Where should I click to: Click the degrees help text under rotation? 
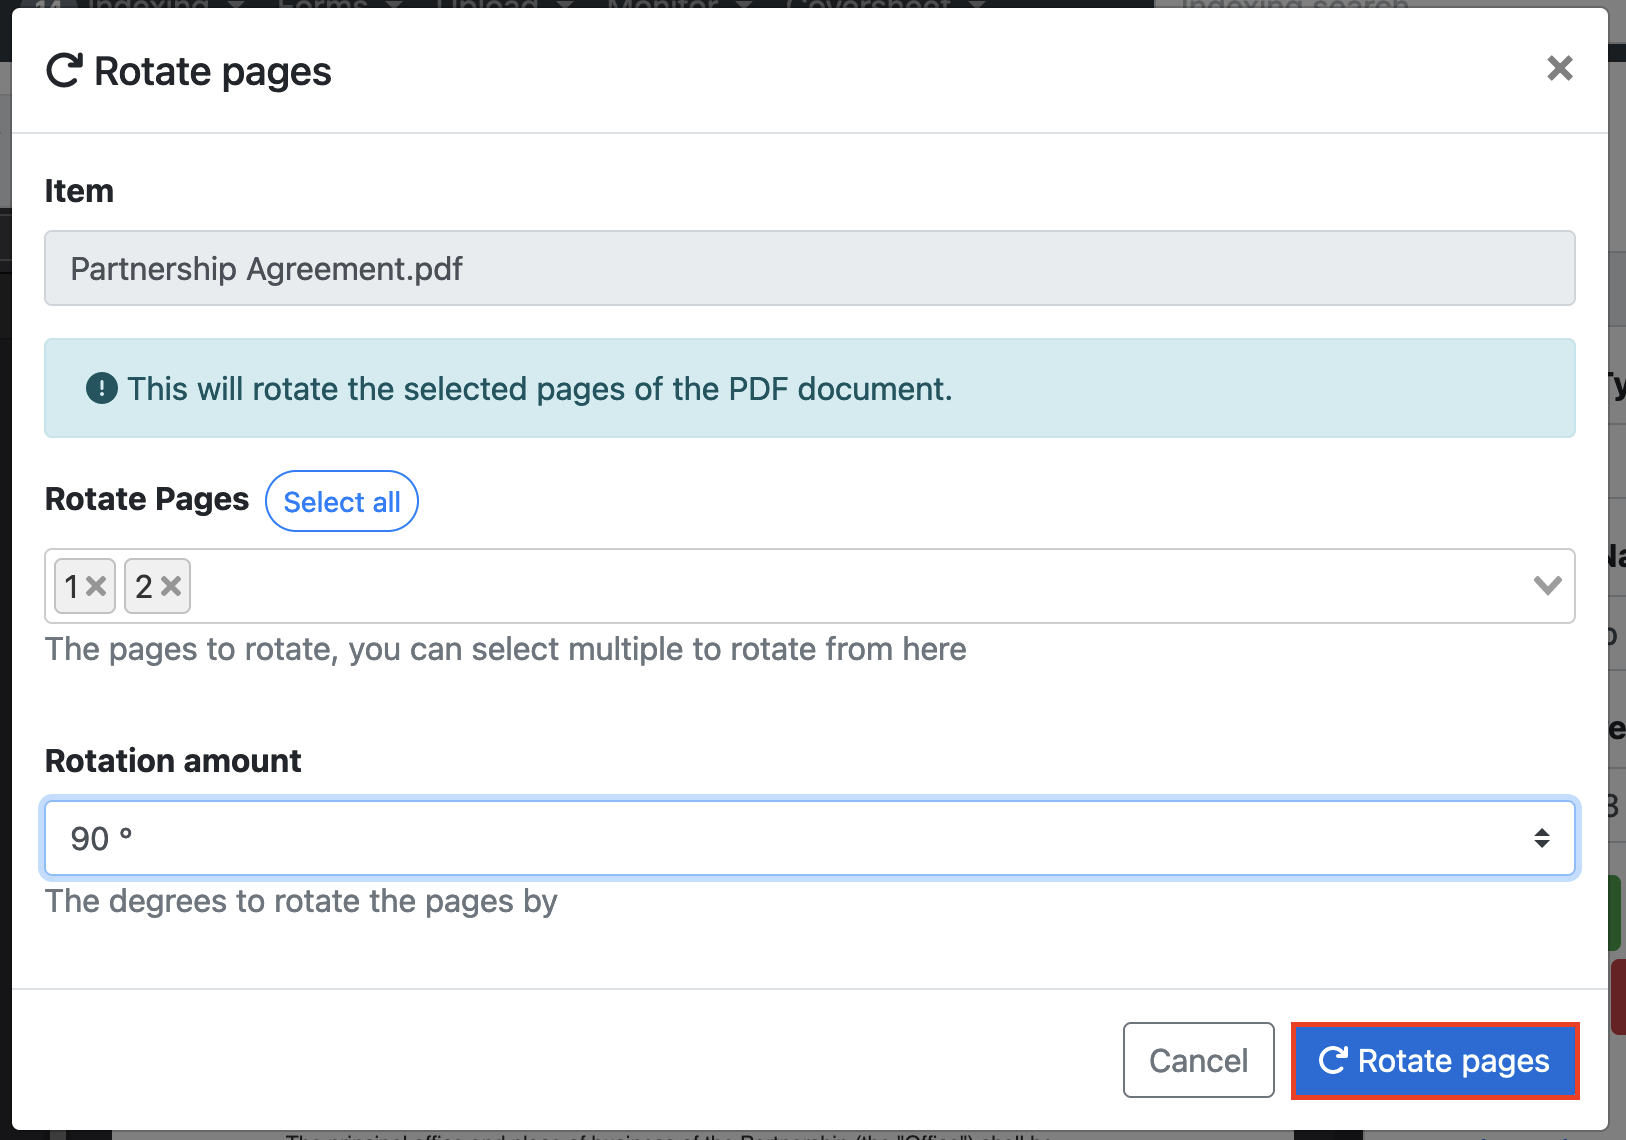pos(301,901)
